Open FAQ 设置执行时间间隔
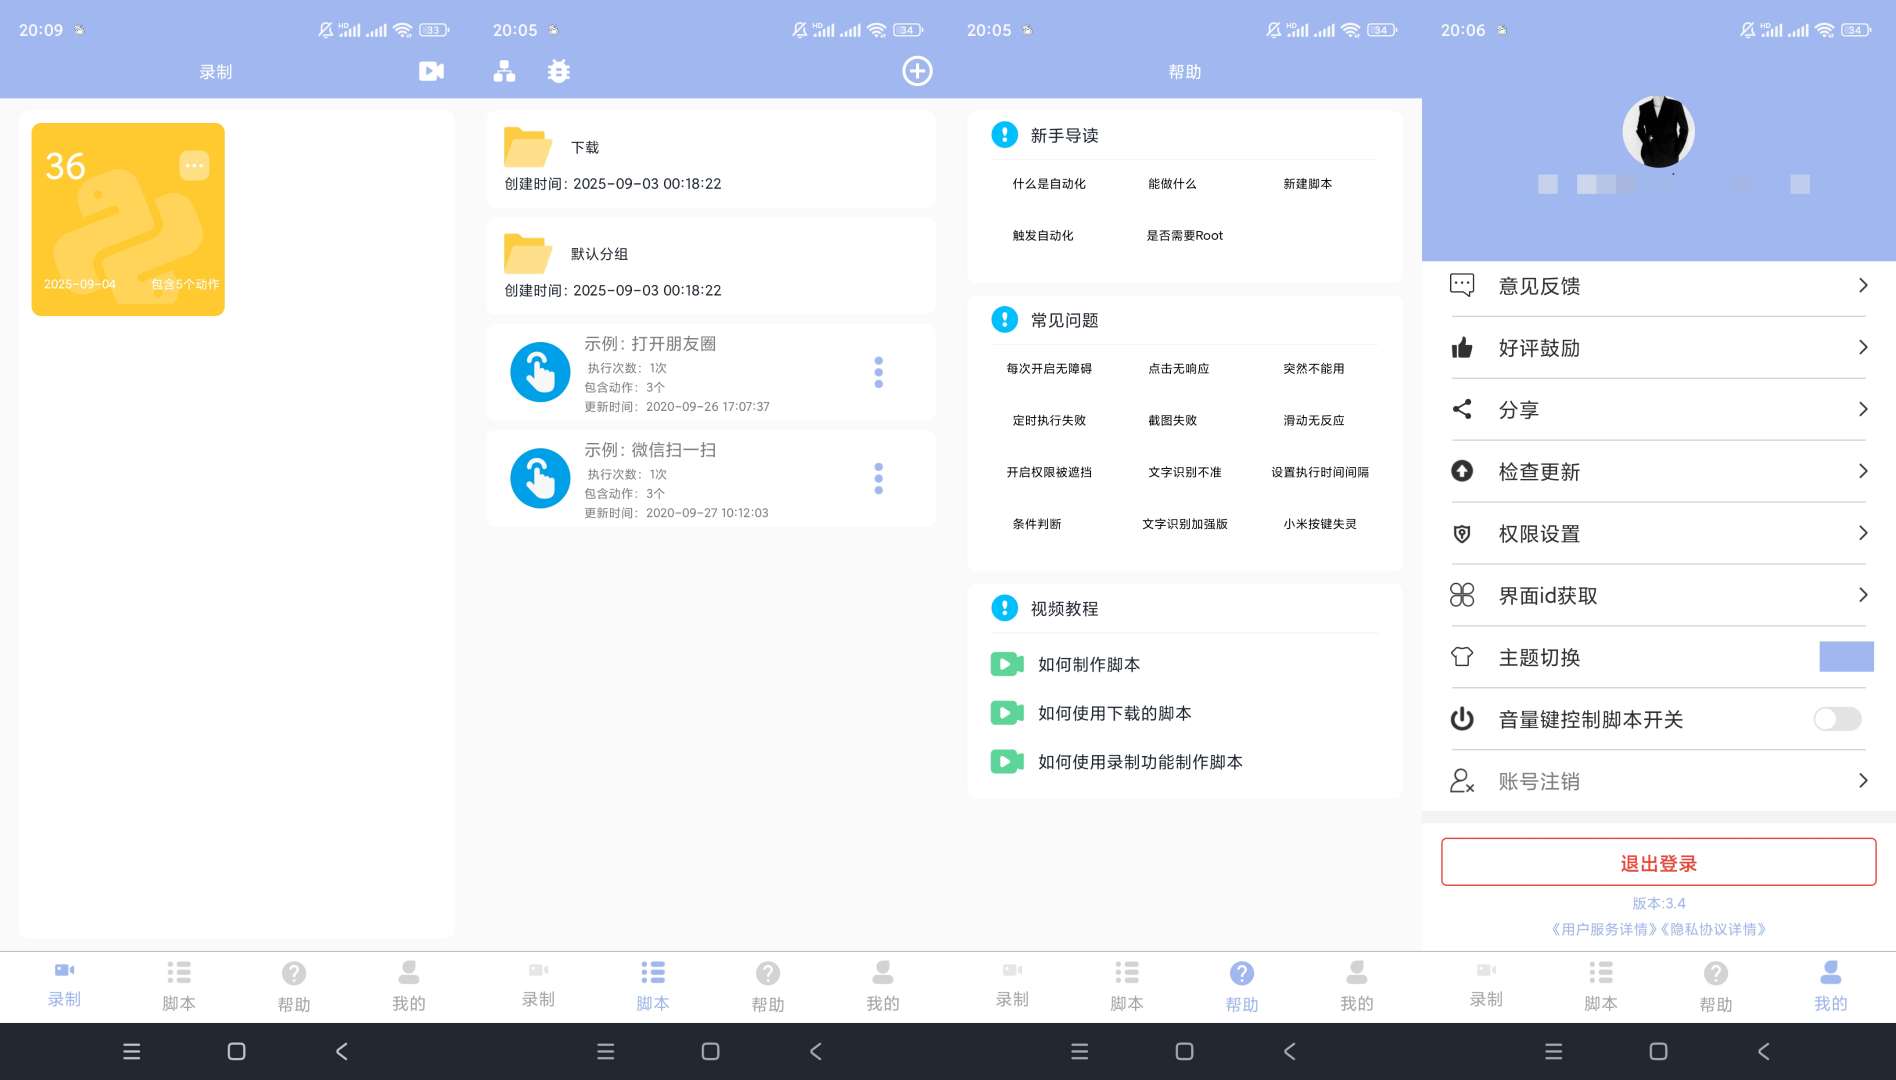 click(x=1320, y=472)
